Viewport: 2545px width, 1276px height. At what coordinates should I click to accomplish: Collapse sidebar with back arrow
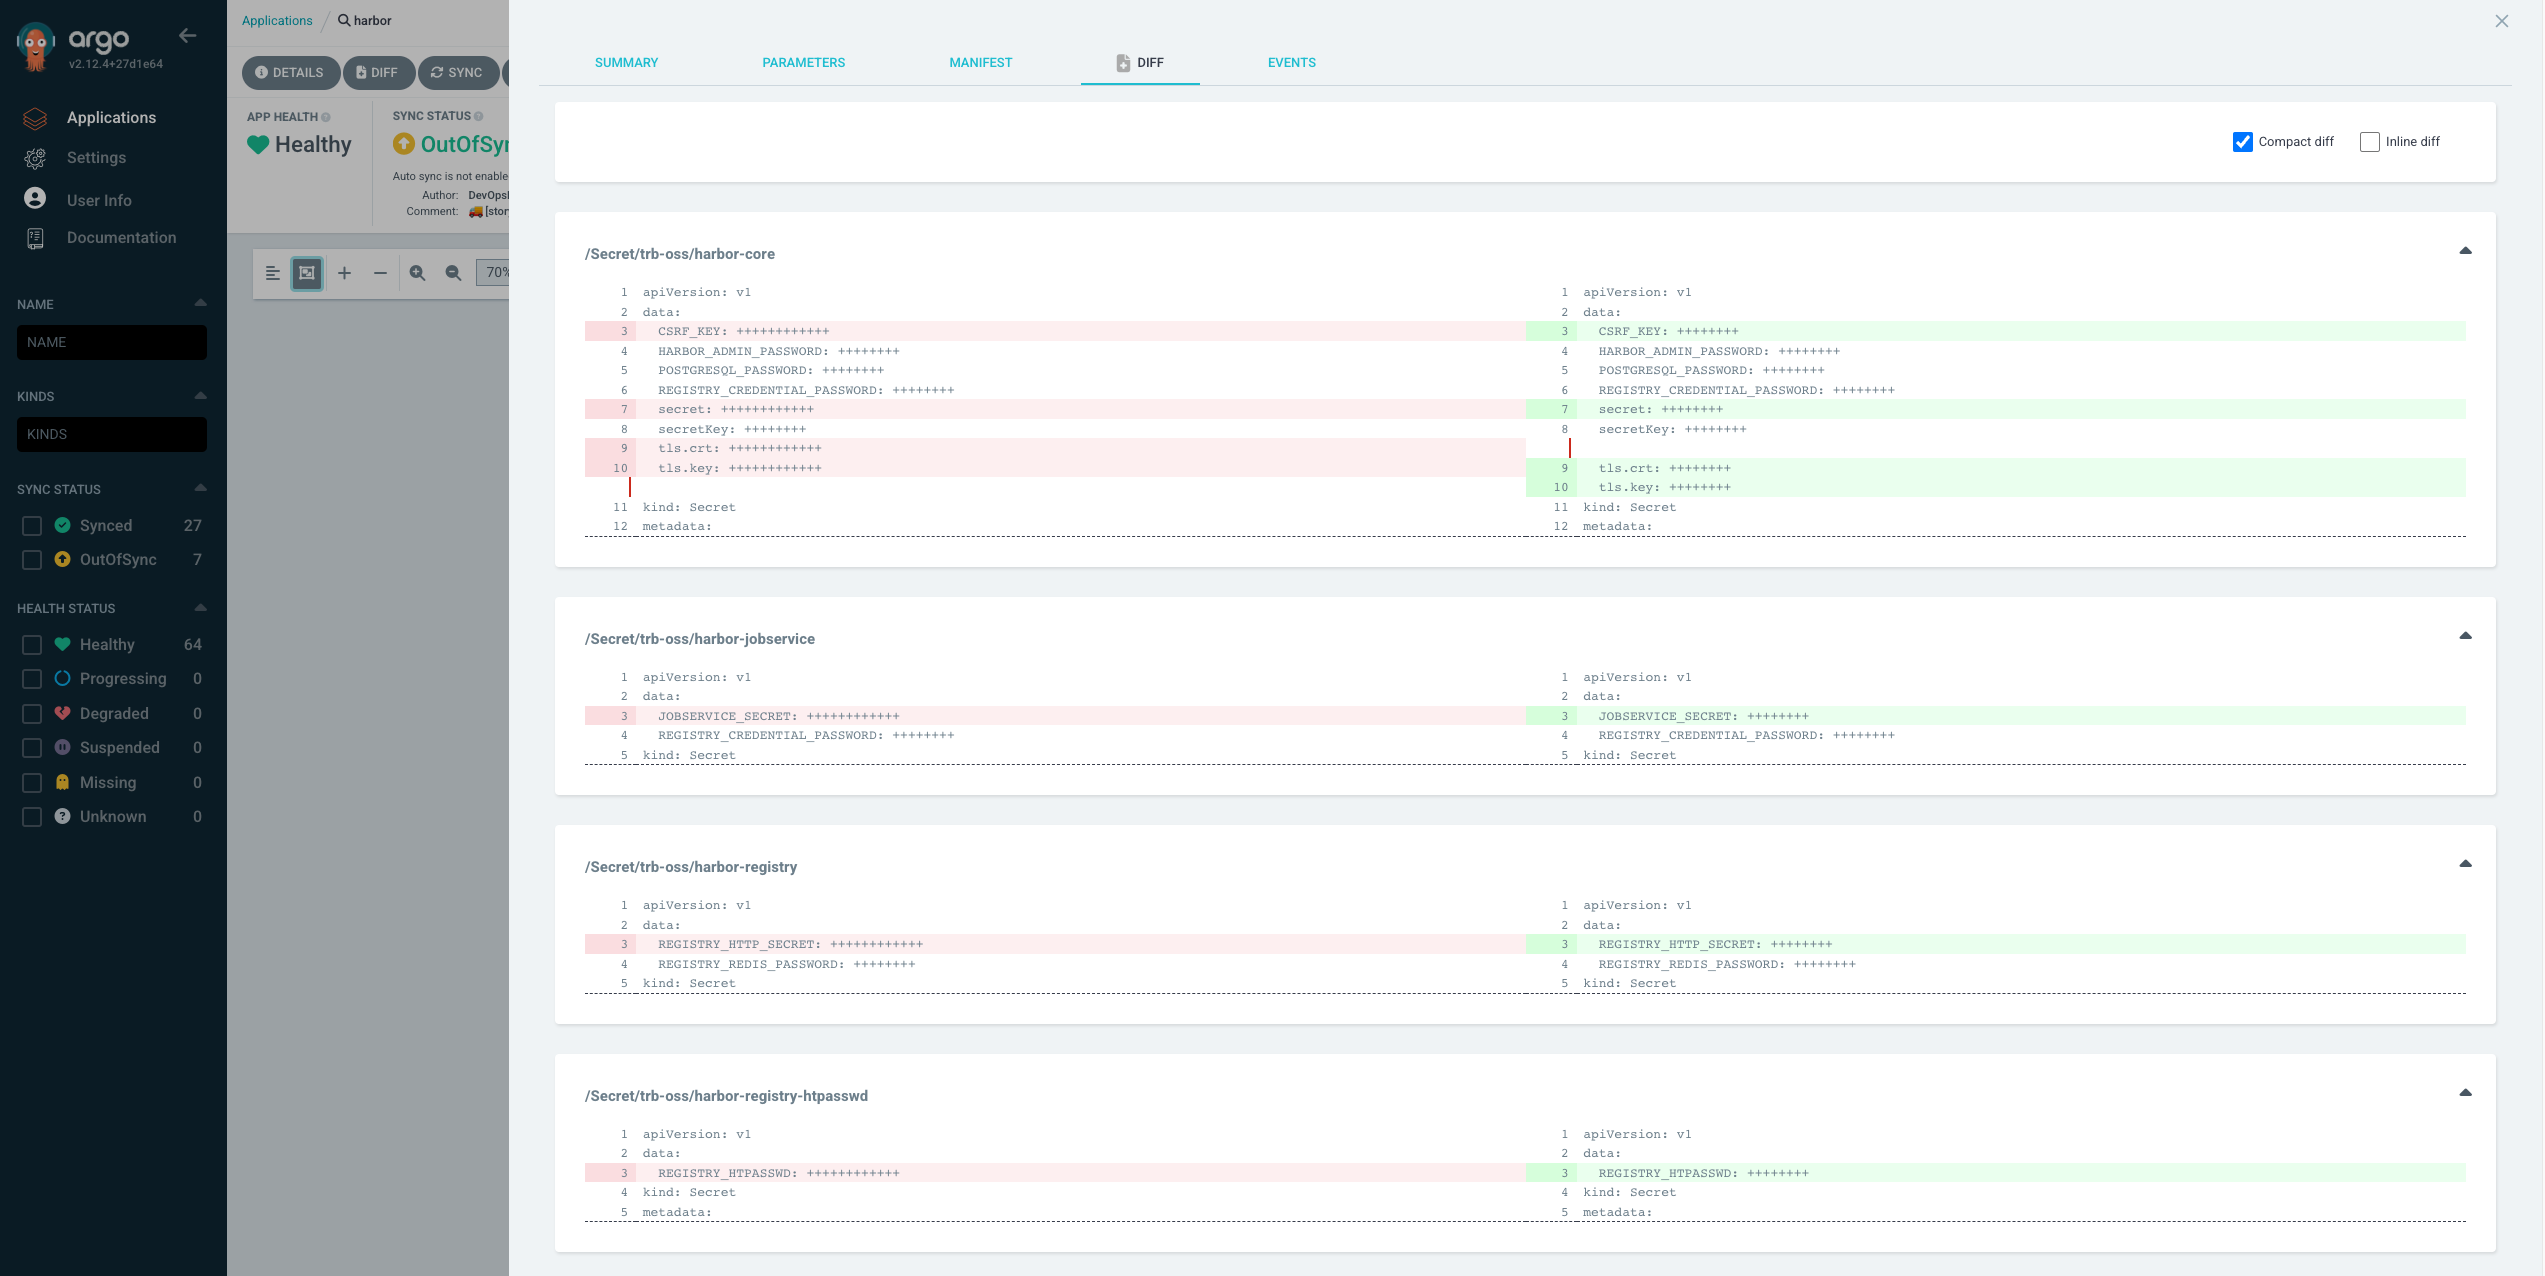coord(187,36)
